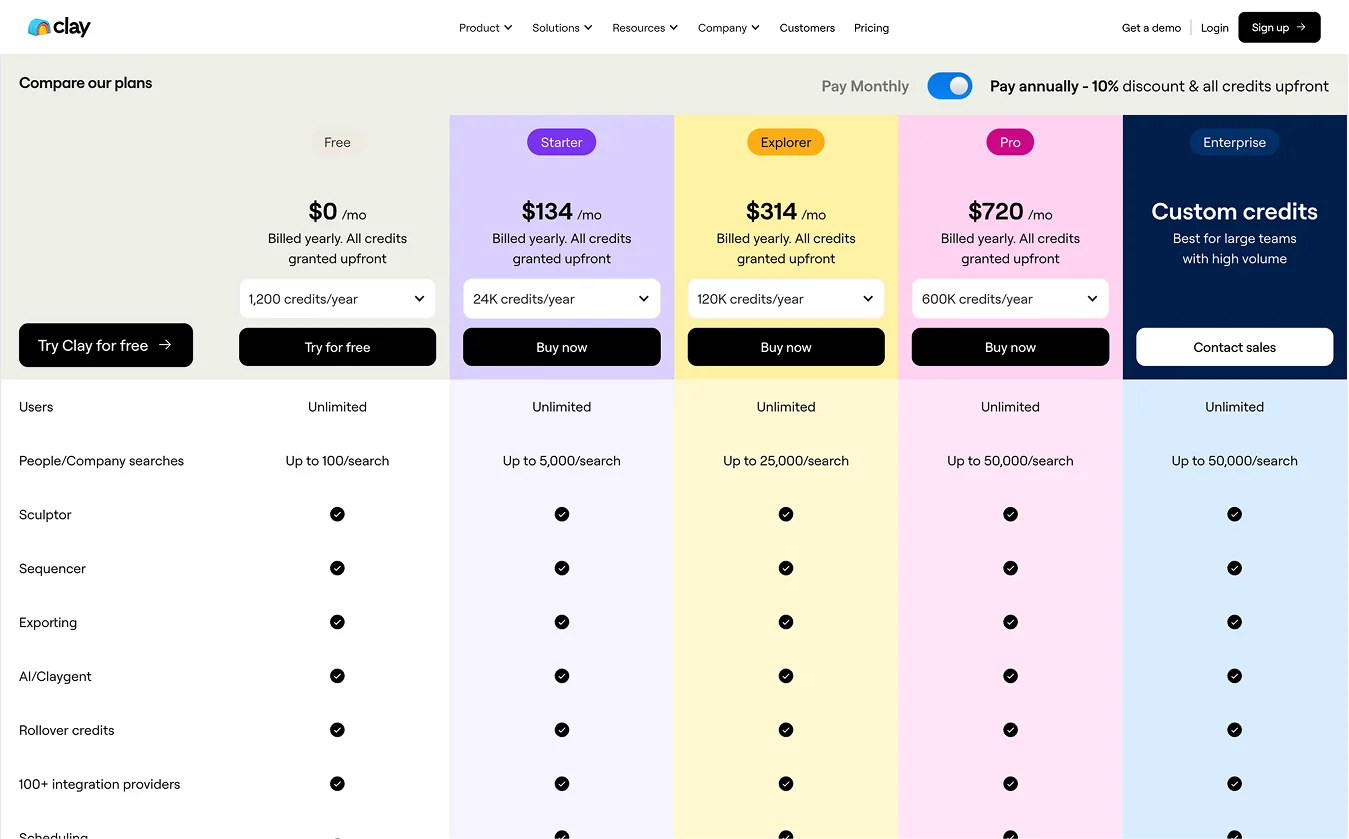
Task: Open the Product menu in the navbar
Action: (x=485, y=28)
